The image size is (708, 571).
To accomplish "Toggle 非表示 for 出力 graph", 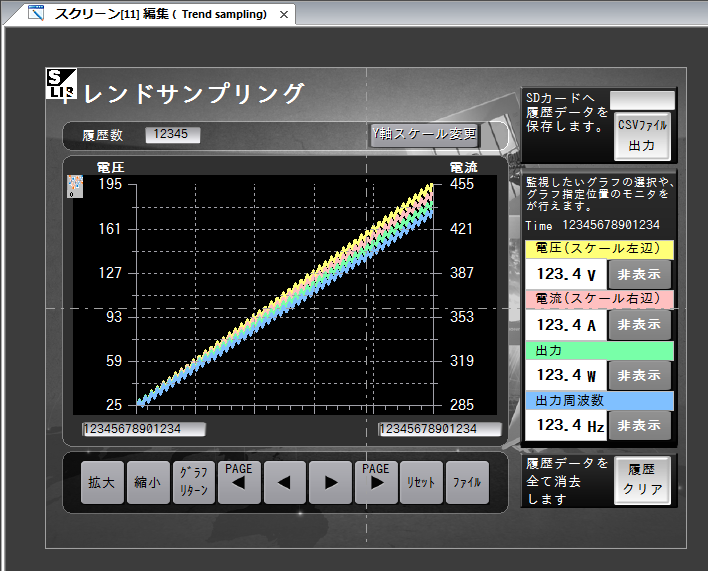I will pos(640,375).
